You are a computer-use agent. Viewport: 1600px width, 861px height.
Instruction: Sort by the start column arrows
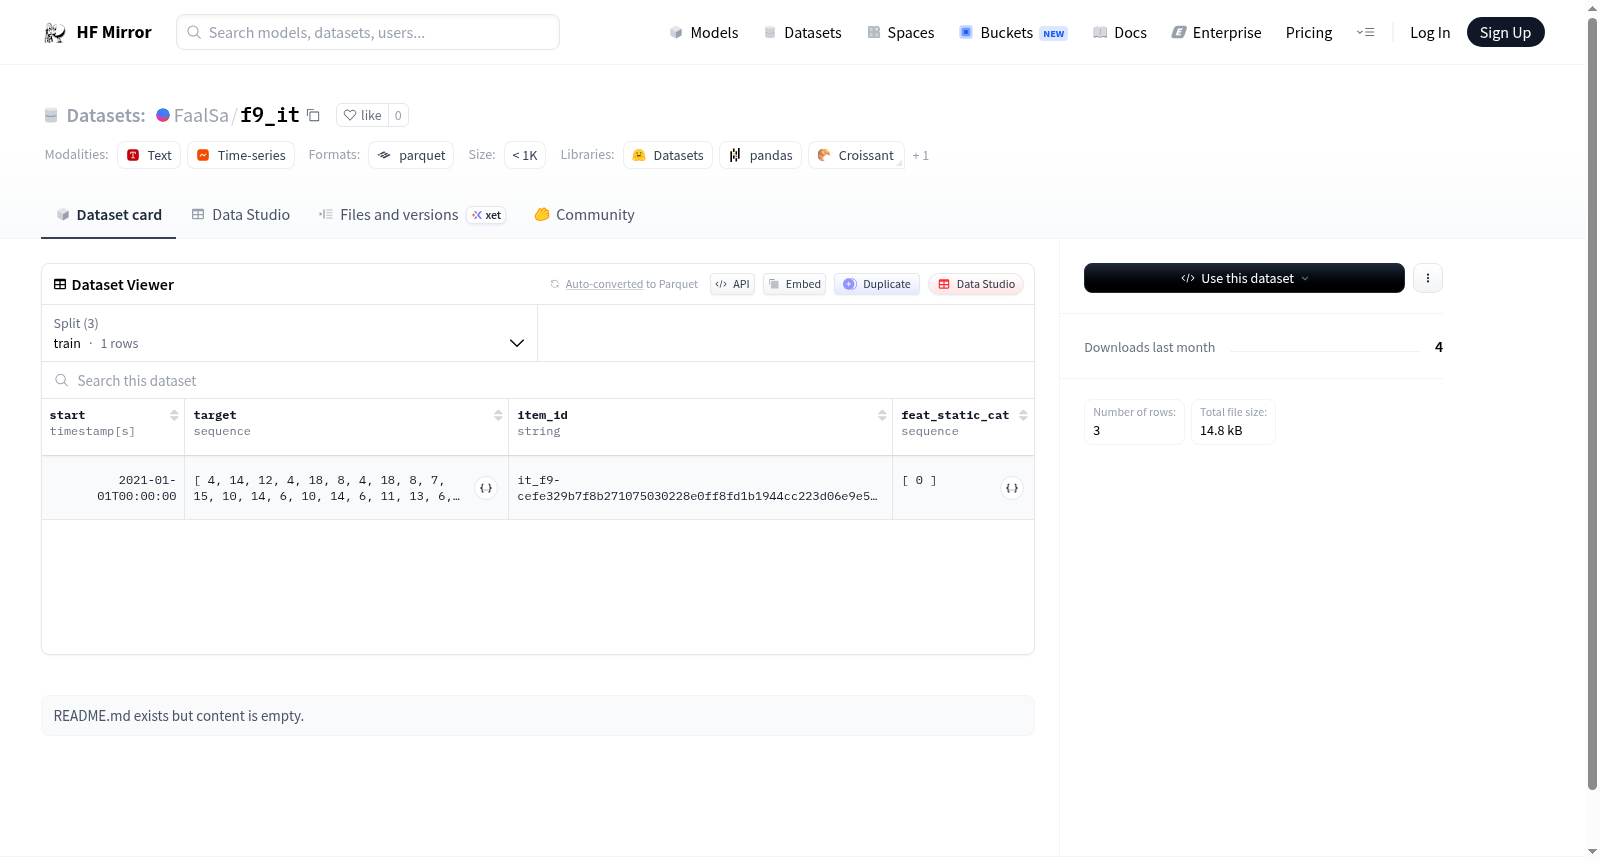[x=174, y=415]
